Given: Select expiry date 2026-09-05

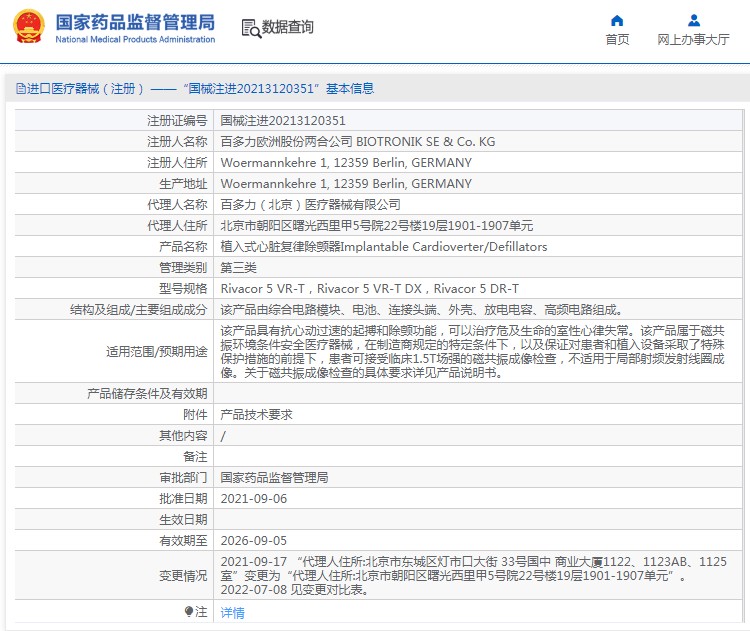Looking at the screenshot, I should [x=254, y=541].
